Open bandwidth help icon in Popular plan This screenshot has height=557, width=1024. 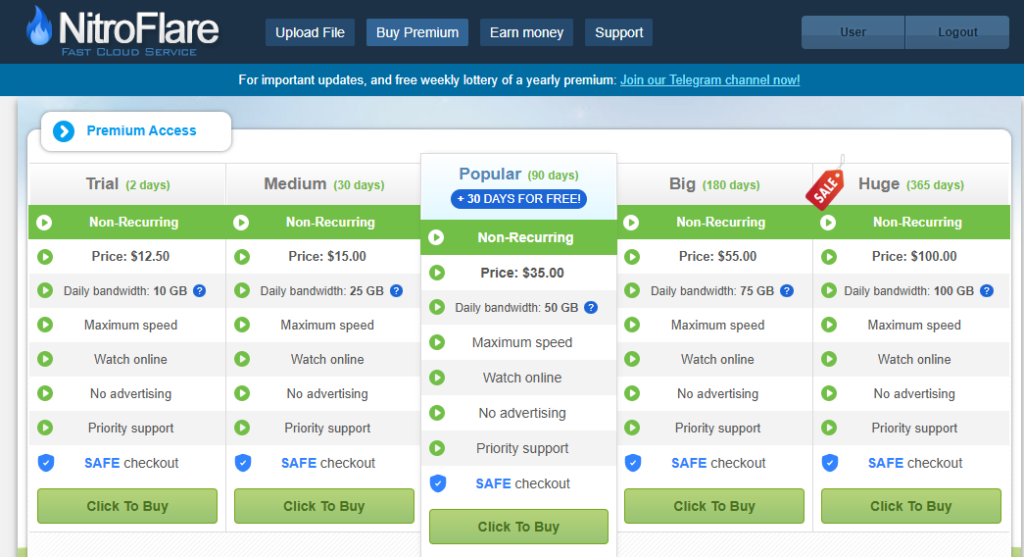[x=591, y=308]
